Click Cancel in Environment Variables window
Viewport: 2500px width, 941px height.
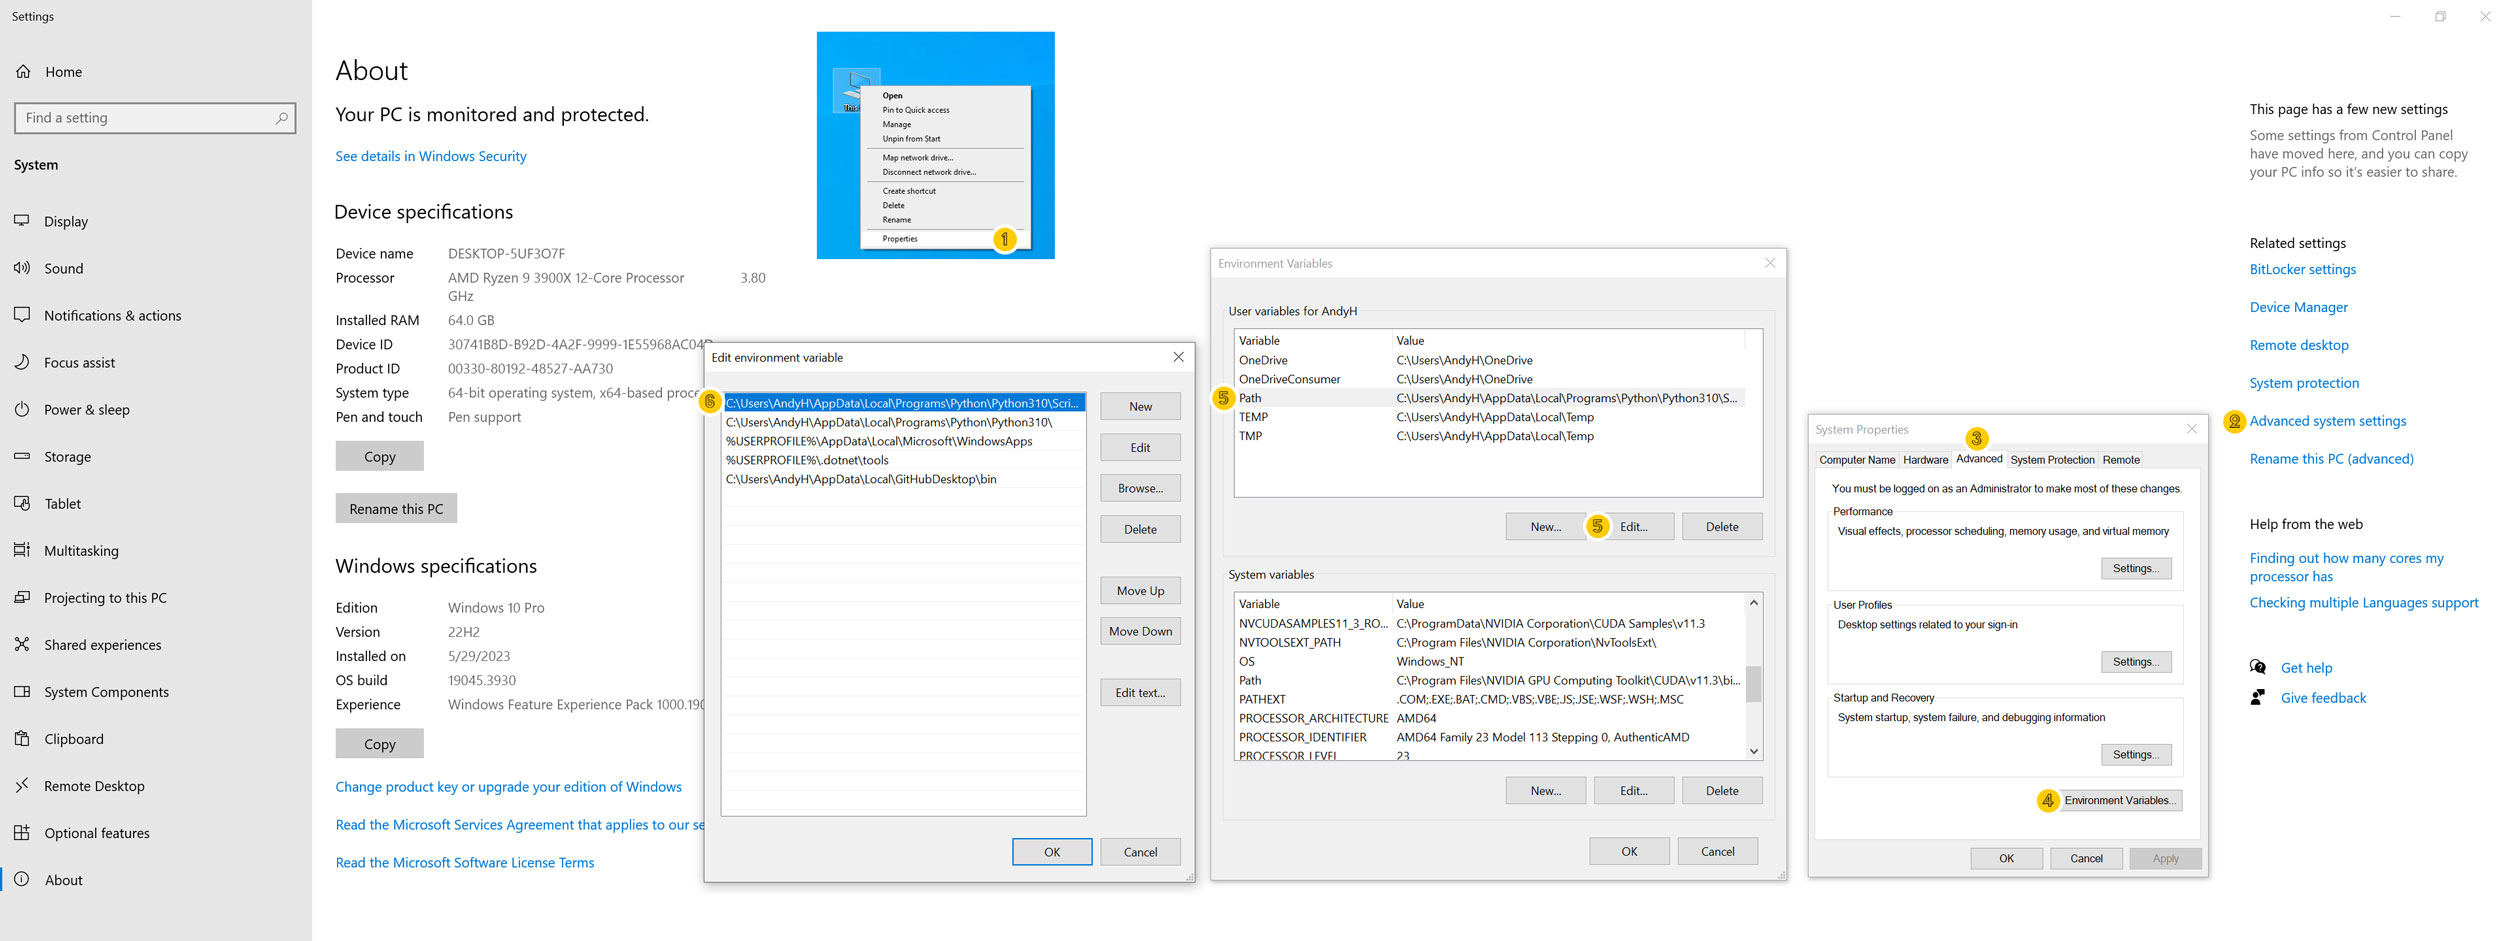point(1717,851)
